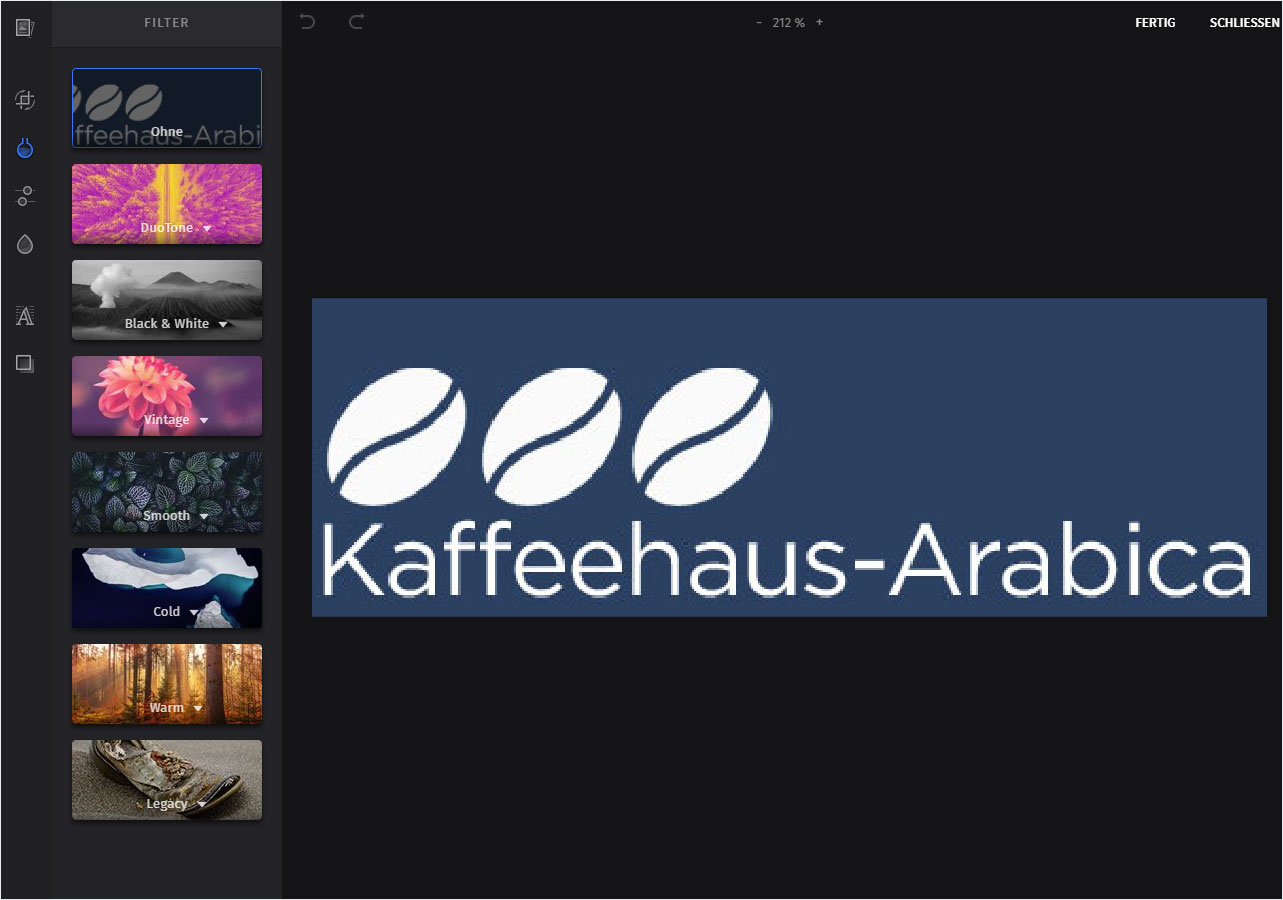The width and height of the screenshot is (1283, 900).
Task: Expand the Warm filter arrow
Action: coord(198,709)
